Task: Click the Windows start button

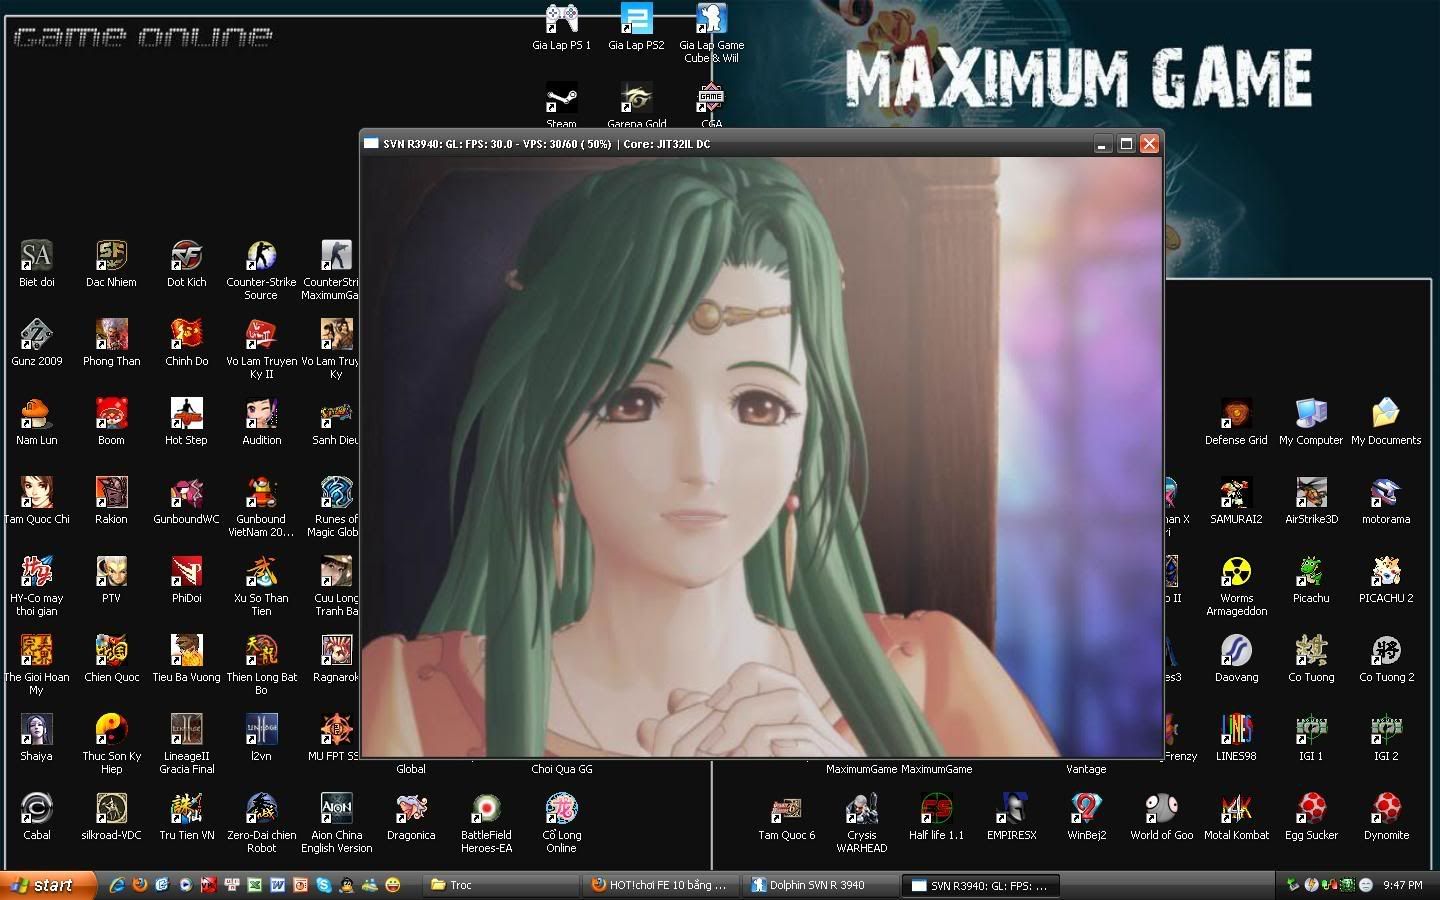Action: pos(48,885)
